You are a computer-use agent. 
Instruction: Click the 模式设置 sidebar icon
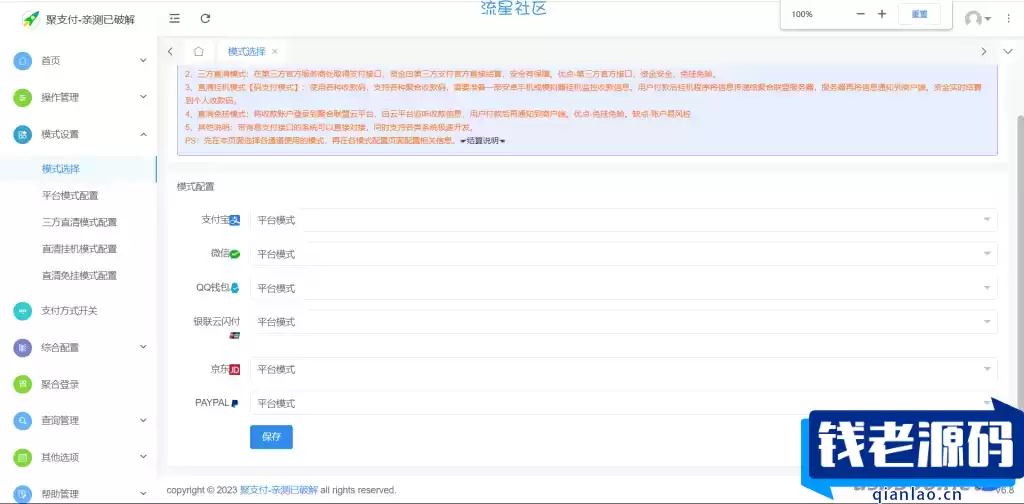pos(23,134)
